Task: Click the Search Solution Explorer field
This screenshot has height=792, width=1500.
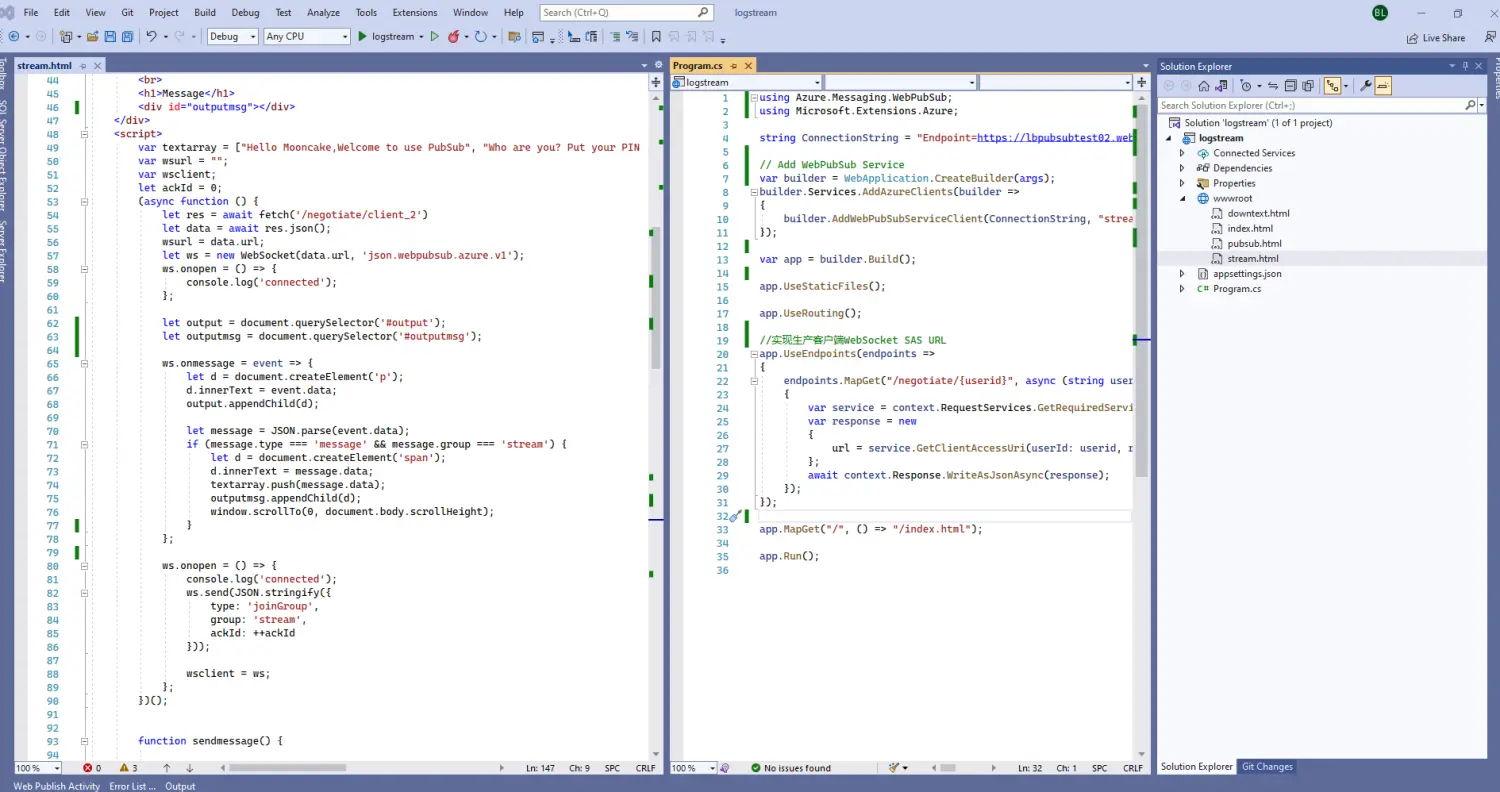Action: click(1313, 105)
